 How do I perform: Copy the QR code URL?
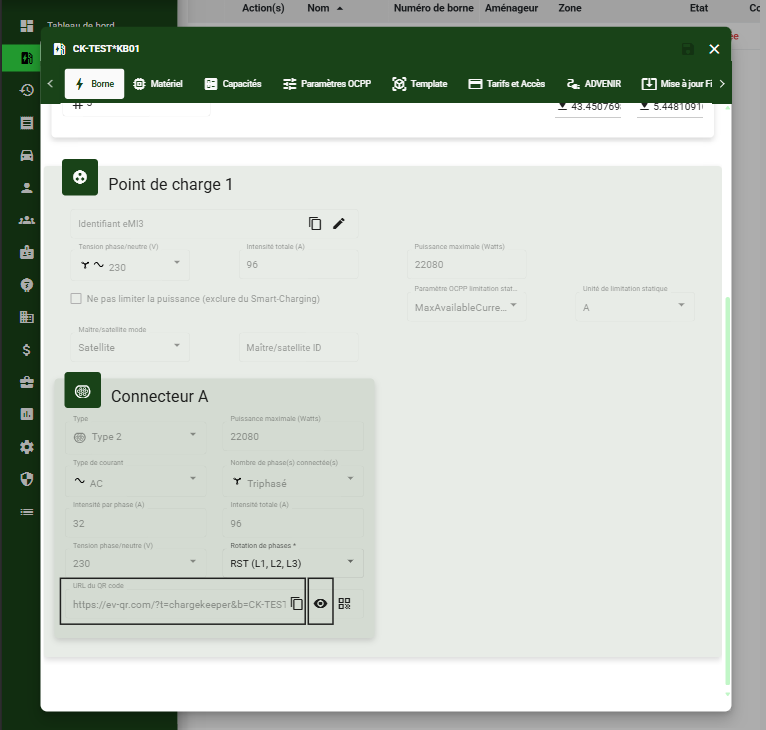296,604
